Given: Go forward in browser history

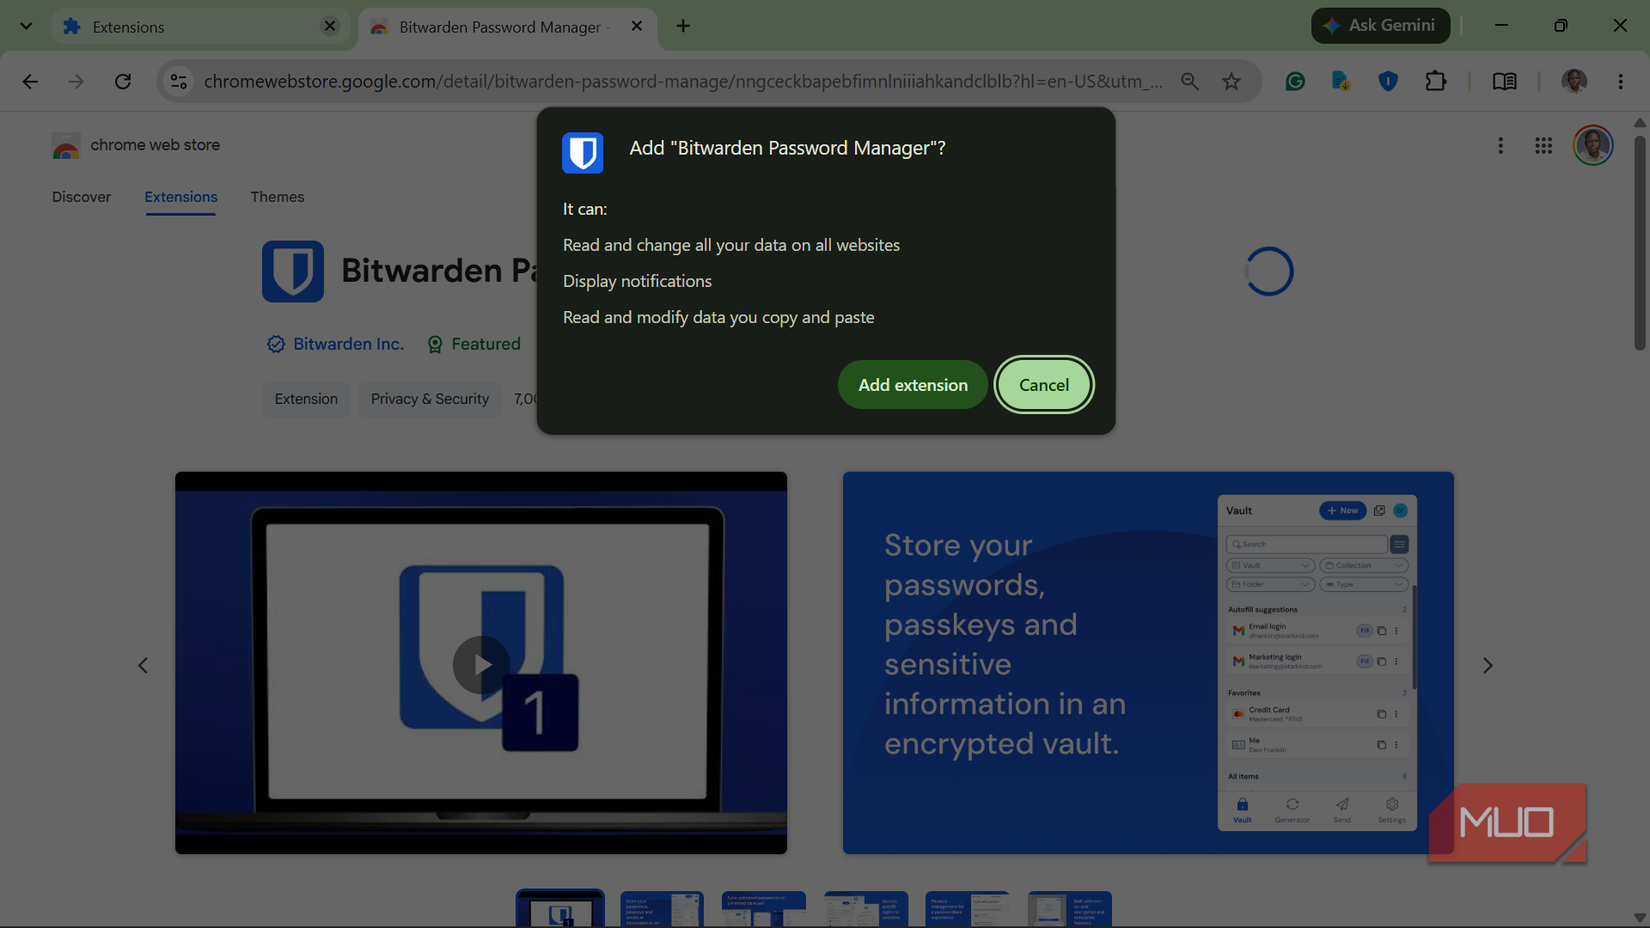Looking at the screenshot, I should click(x=76, y=81).
